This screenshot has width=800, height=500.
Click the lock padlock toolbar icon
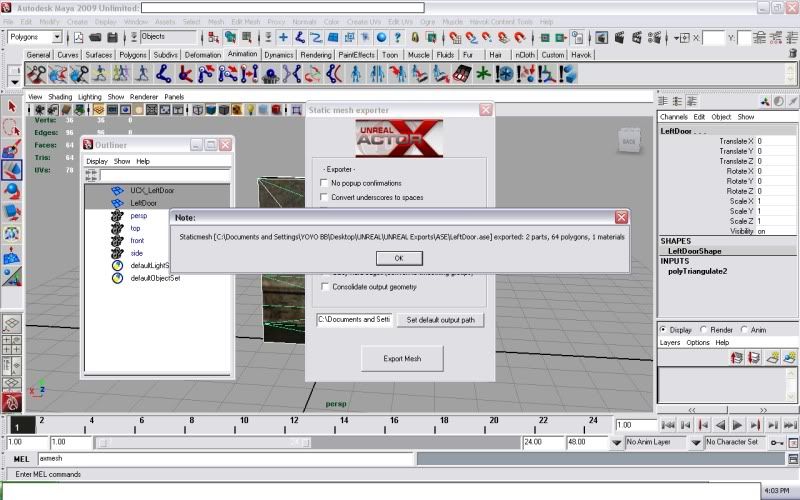pos(415,37)
